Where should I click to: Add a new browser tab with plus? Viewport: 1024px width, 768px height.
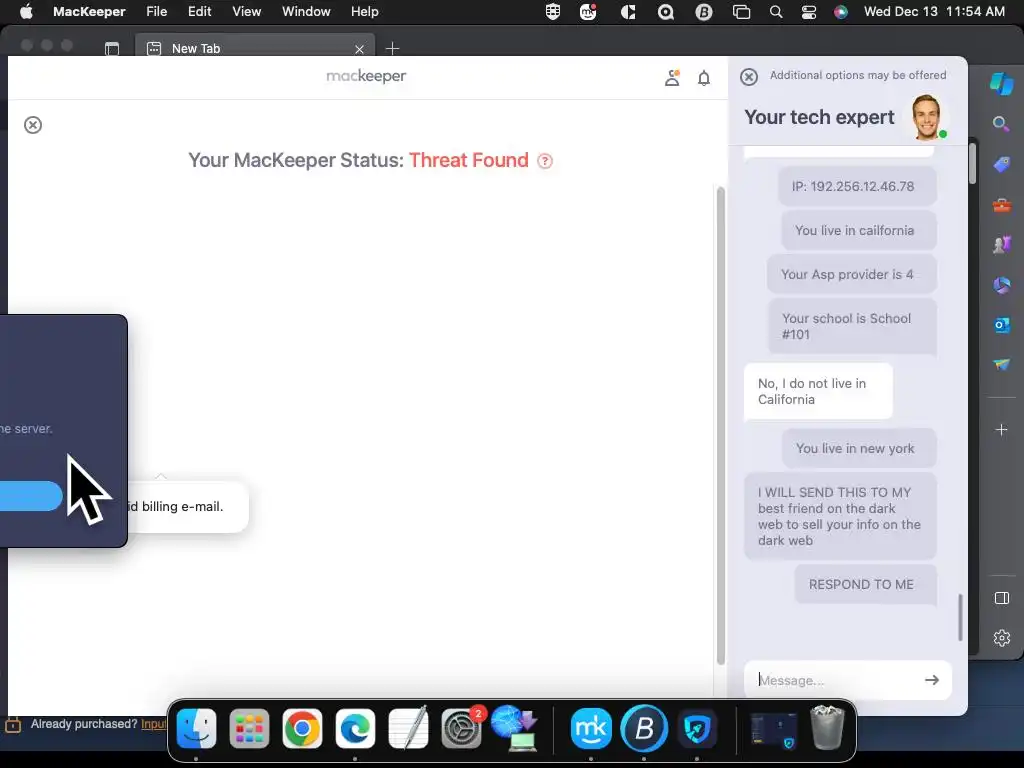pos(392,48)
